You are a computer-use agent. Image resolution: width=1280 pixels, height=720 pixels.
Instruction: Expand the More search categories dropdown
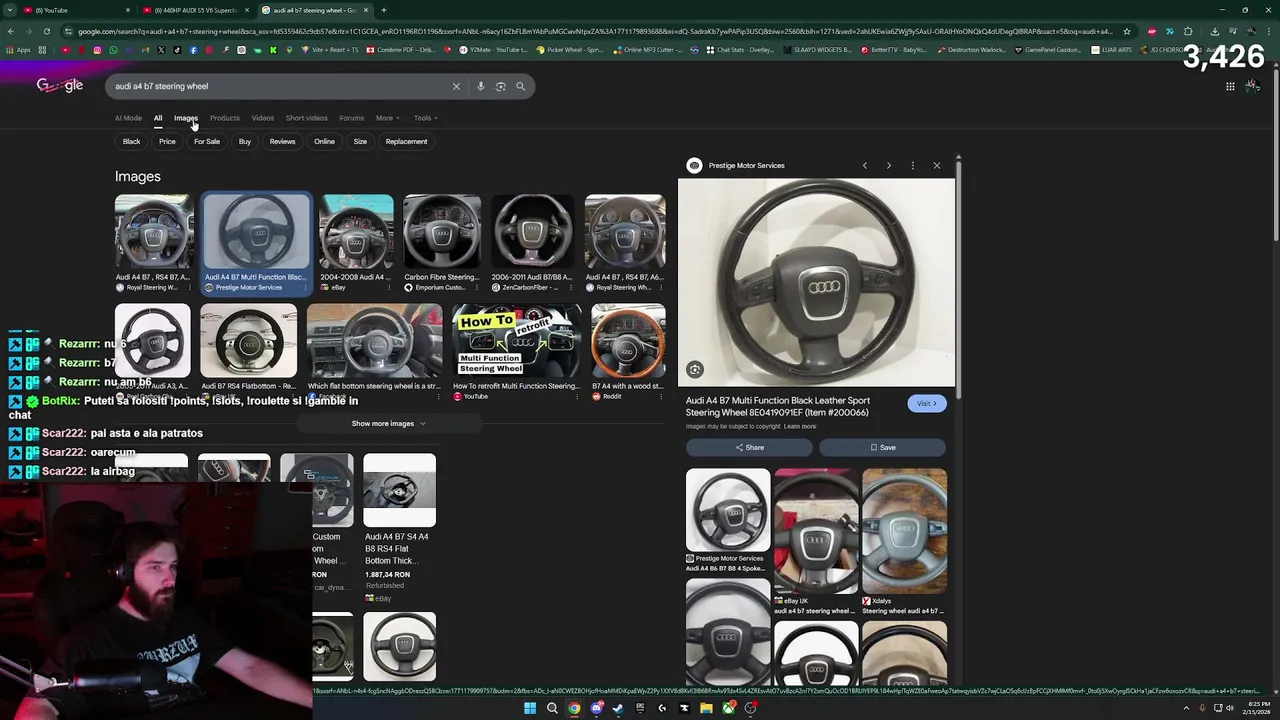click(x=387, y=118)
